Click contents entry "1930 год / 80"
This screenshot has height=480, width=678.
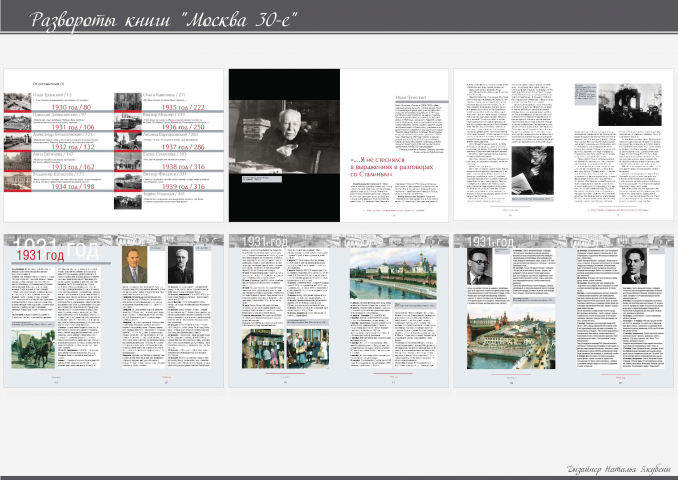(x=71, y=107)
